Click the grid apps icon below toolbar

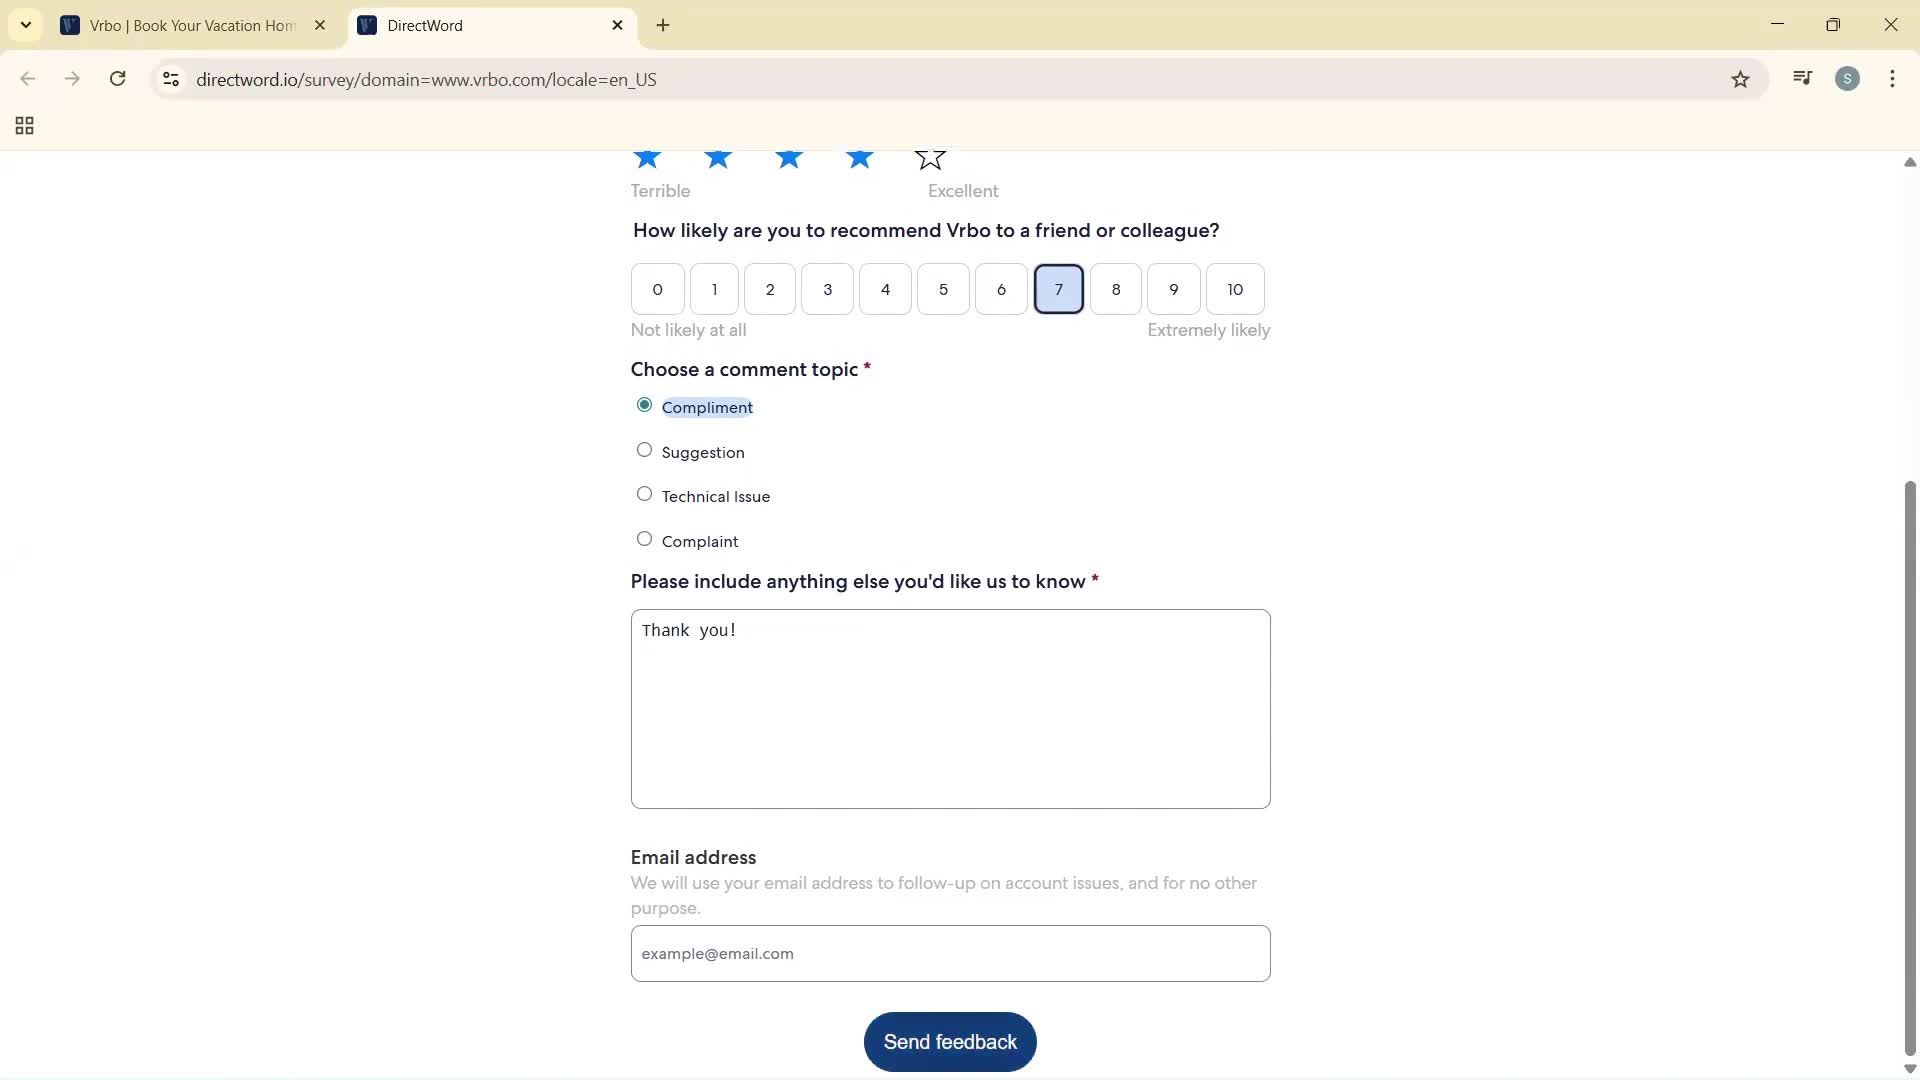tap(23, 125)
